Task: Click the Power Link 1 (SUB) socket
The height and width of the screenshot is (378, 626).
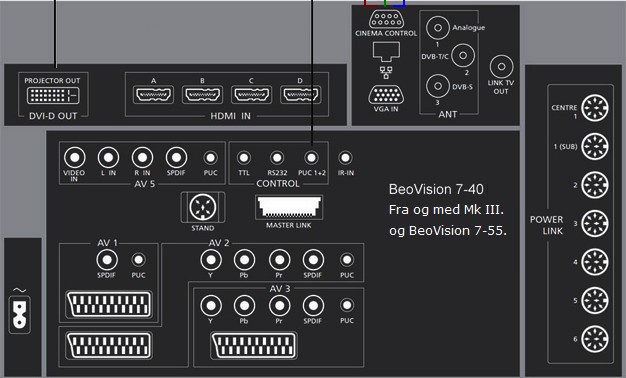Action: point(595,146)
